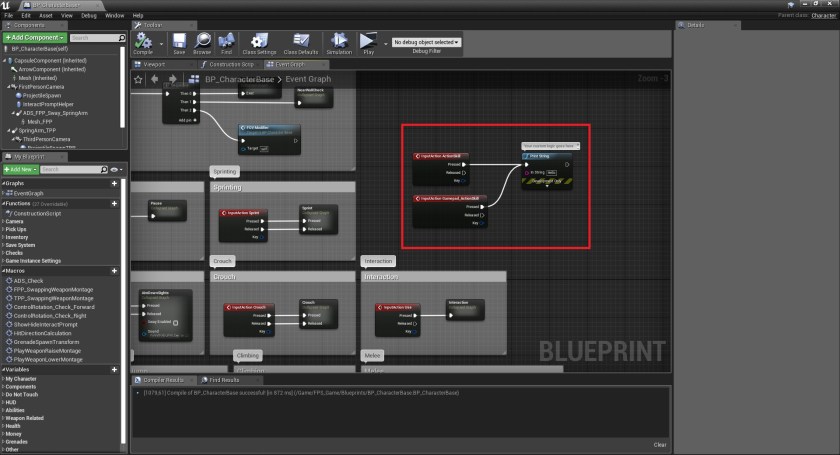The image size is (840, 455).
Task: Click the My Blueprint search magnifier icon
Action: coord(104,169)
